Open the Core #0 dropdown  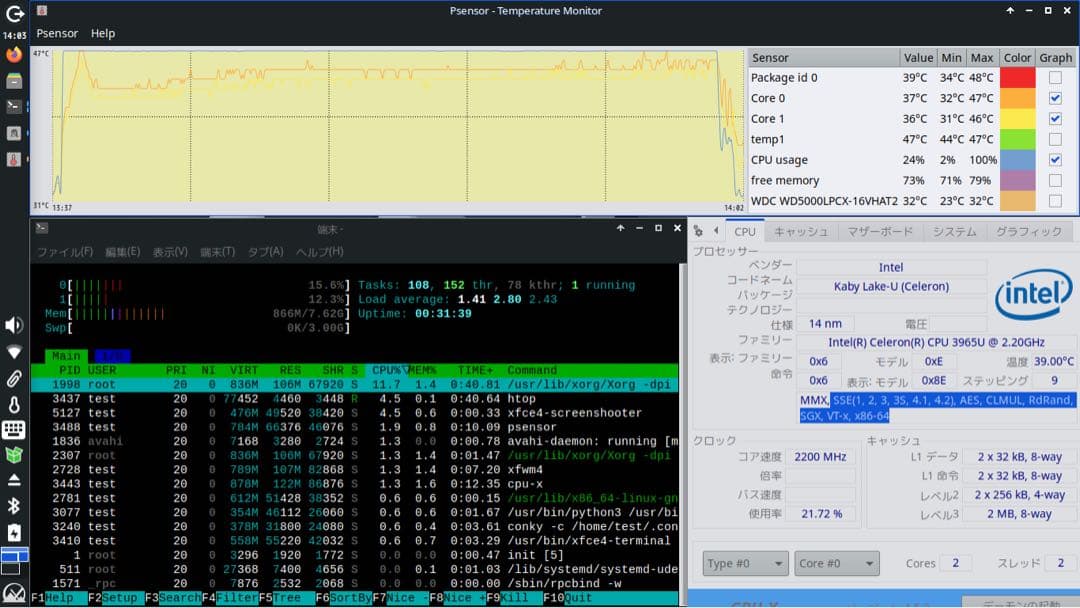pyautogui.click(x=836, y=563)
